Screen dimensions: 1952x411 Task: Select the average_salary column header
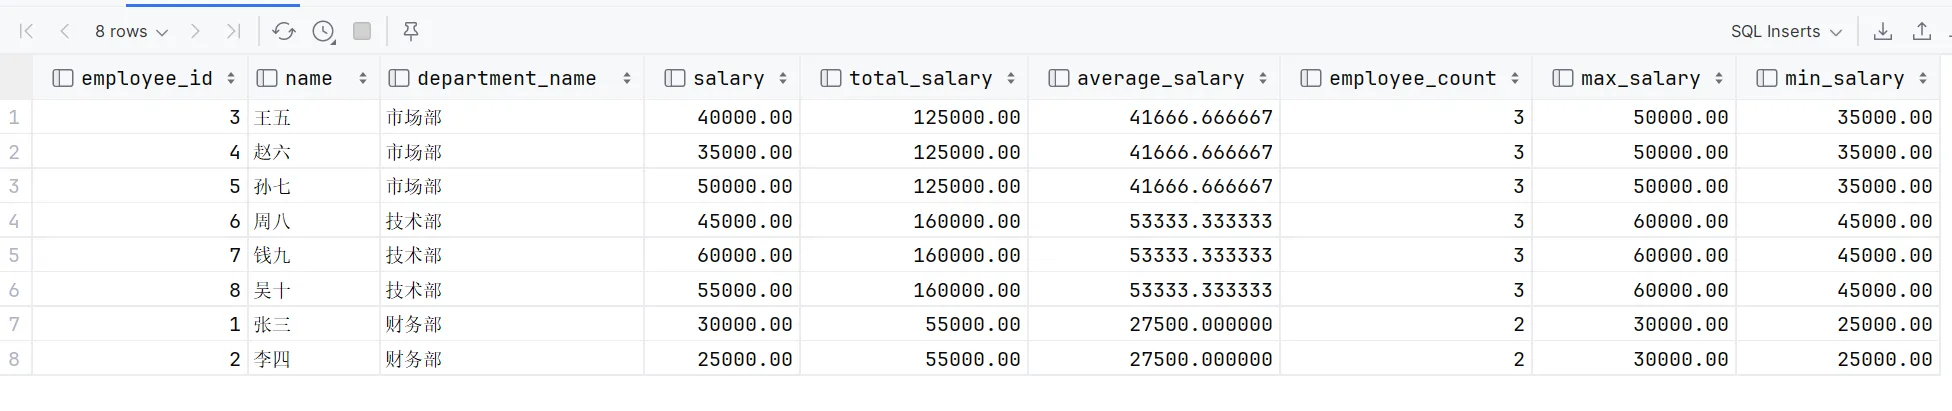[1154, 78]
